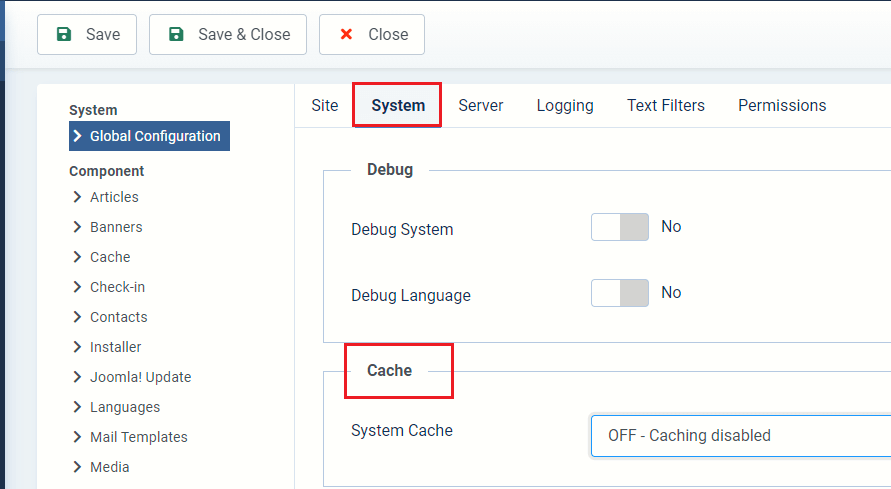Click the chevron icon beside Articles
891x489 pixels.
point(77,197)
